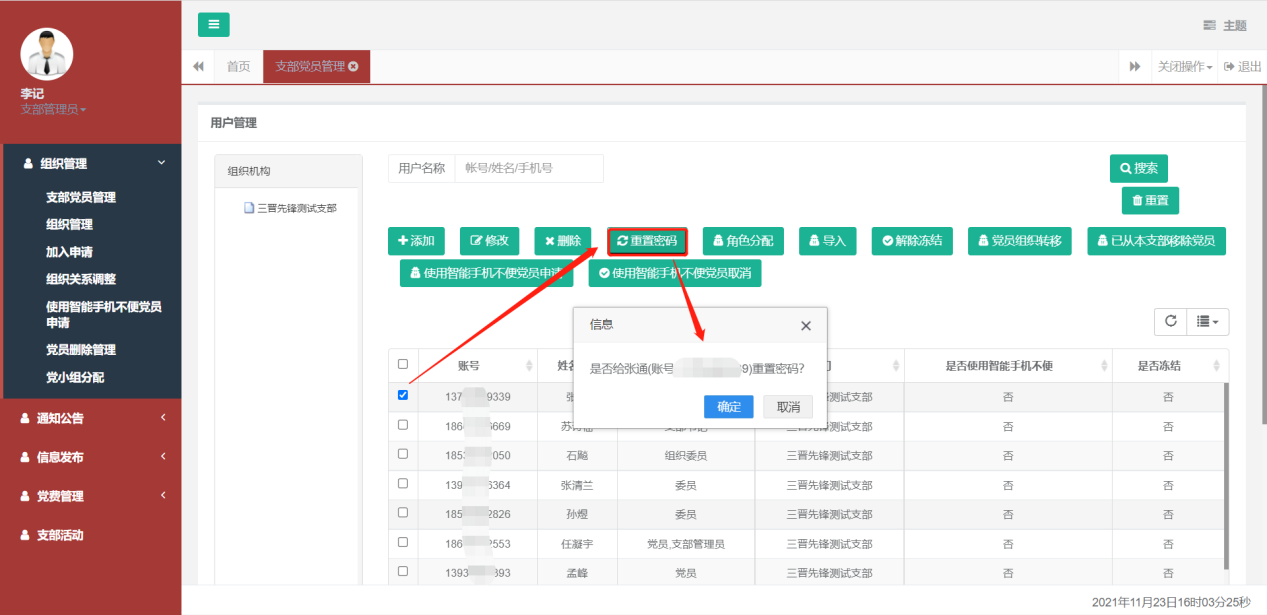Close the 信息 dialog with X icon
The image size is (1267, 615).
tap(806, 325)
